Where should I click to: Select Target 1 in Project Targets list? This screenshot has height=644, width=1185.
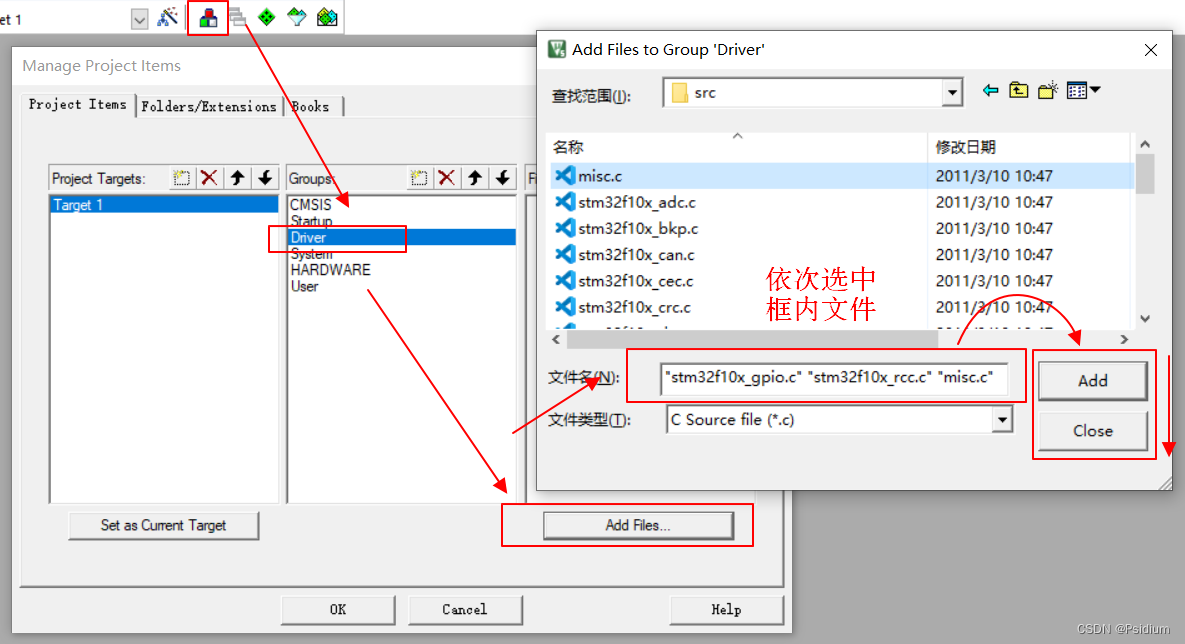[x=164, y=205]
